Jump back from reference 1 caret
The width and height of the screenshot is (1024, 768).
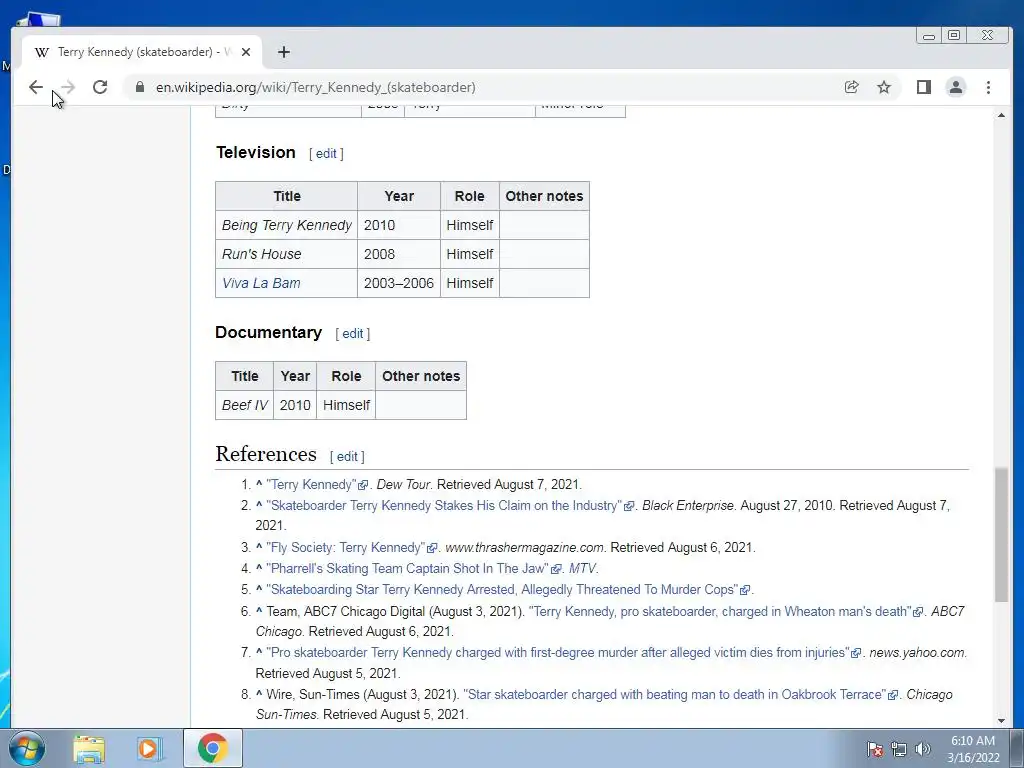point(259,485)
